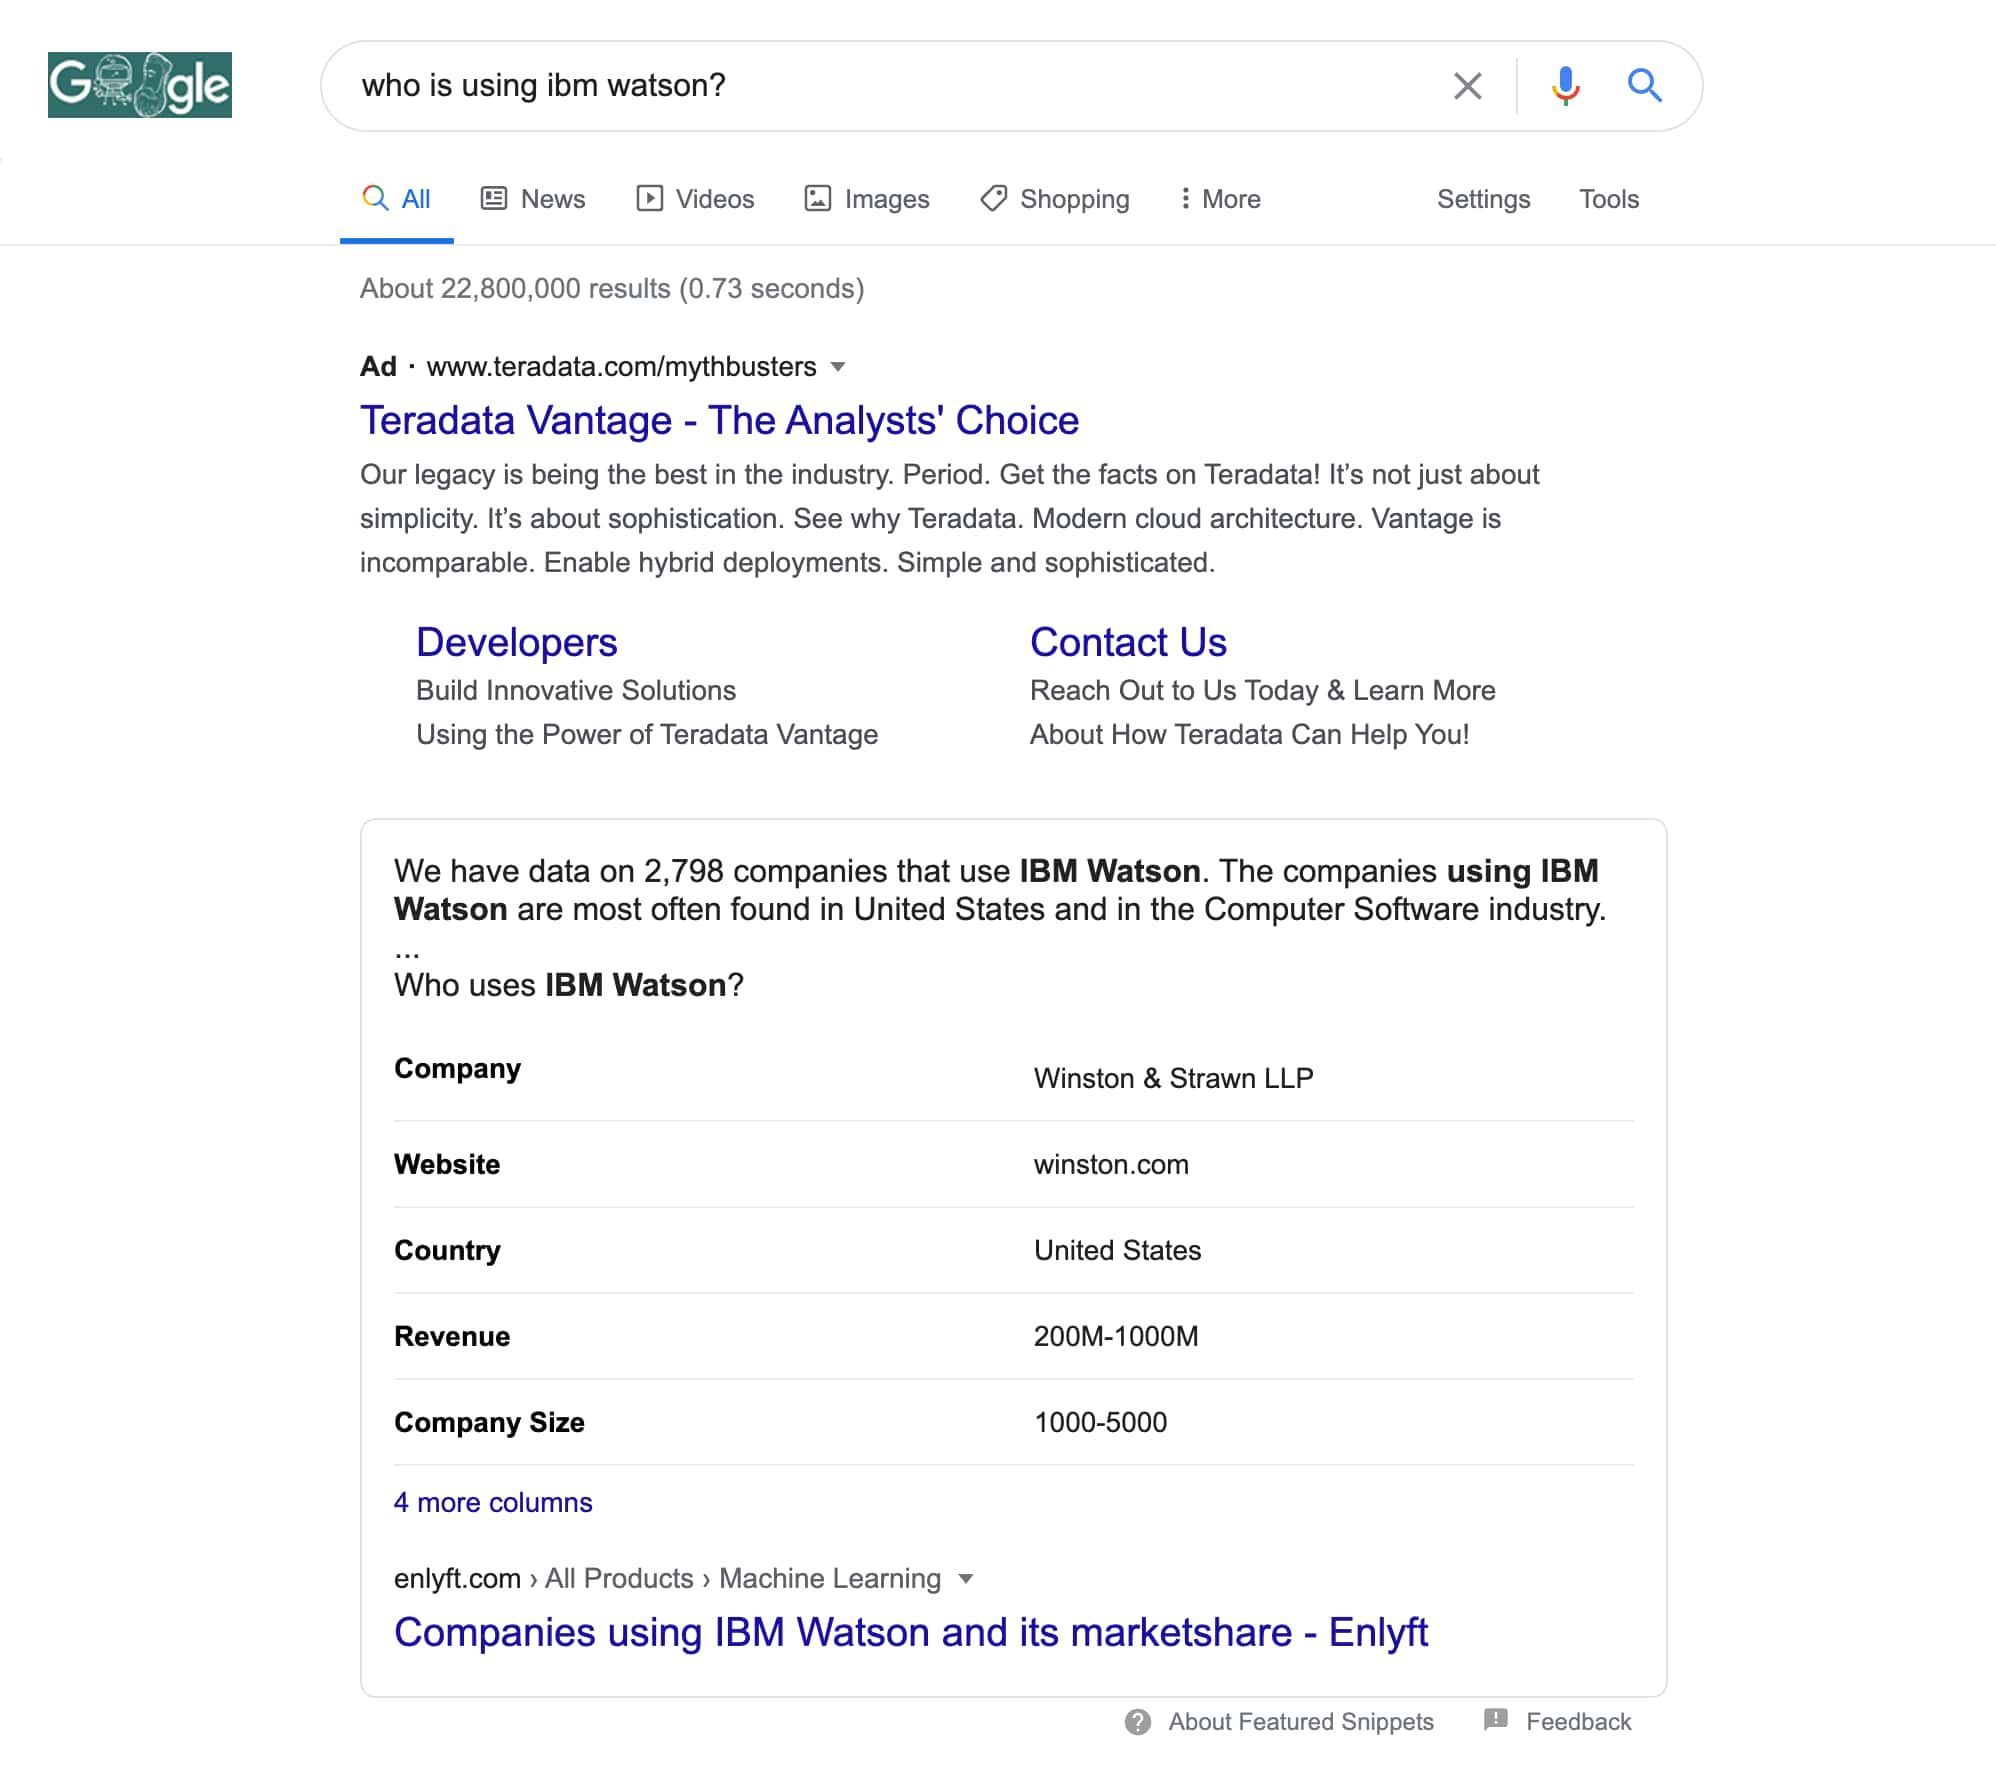Switch to the News tab
Viewport: 1996px width, 1784px height.
click(x=533, y=199)
